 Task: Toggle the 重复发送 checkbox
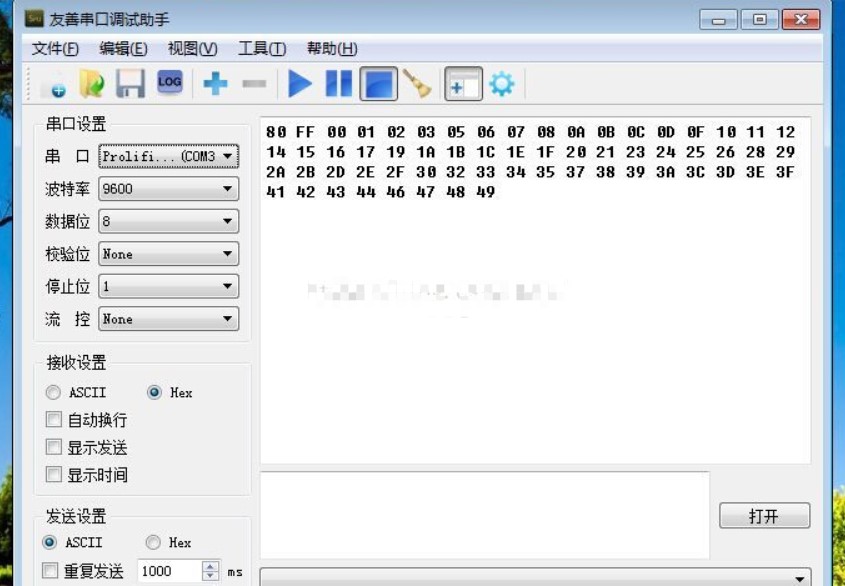pyautogui.click(x=50, y=571)
